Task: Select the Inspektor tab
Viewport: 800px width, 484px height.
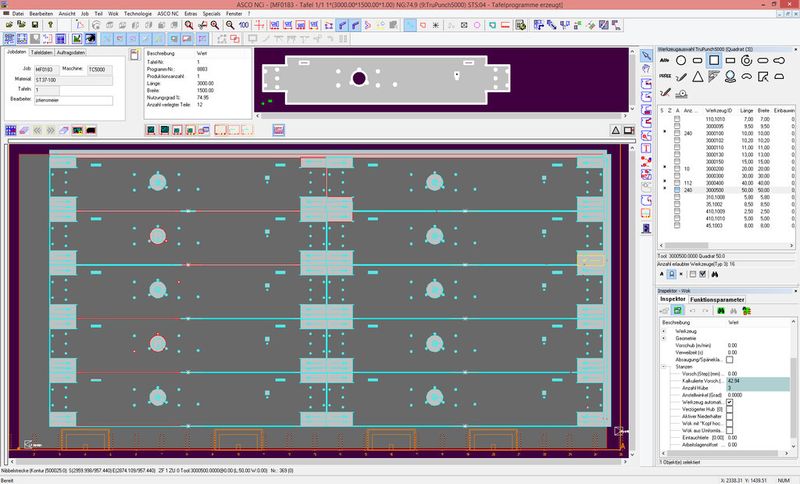Action: tap(672, 299)
